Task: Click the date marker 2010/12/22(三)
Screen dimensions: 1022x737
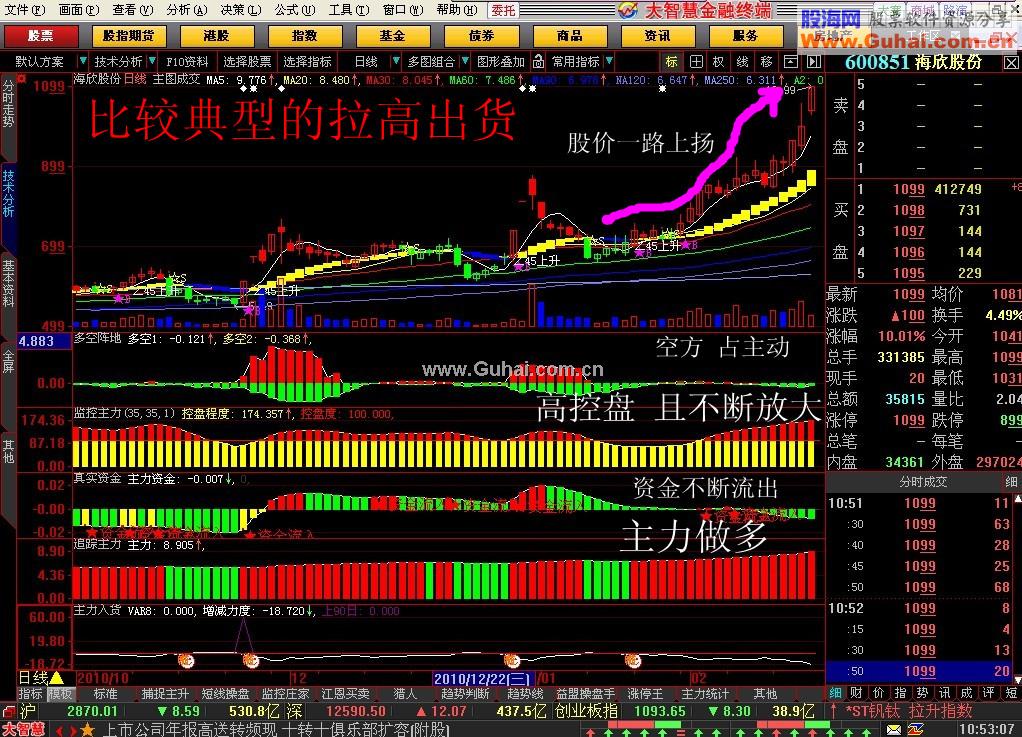Action: click(x=483, y=679)
